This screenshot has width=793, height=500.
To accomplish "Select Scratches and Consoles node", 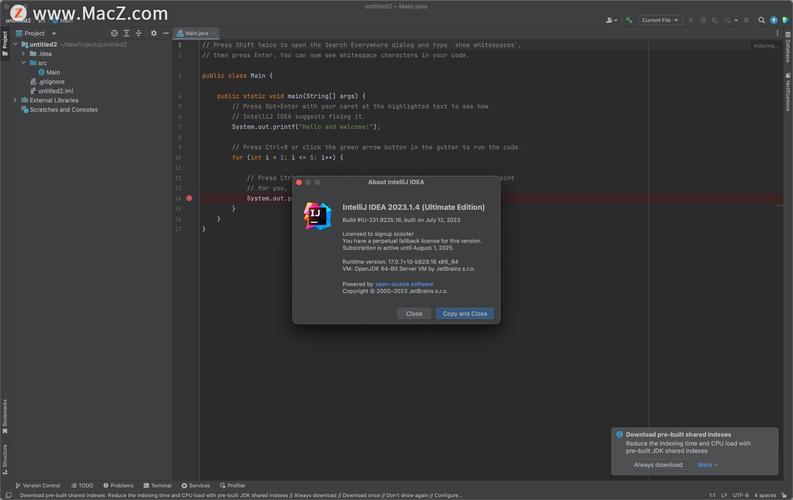I will [59, 109].
